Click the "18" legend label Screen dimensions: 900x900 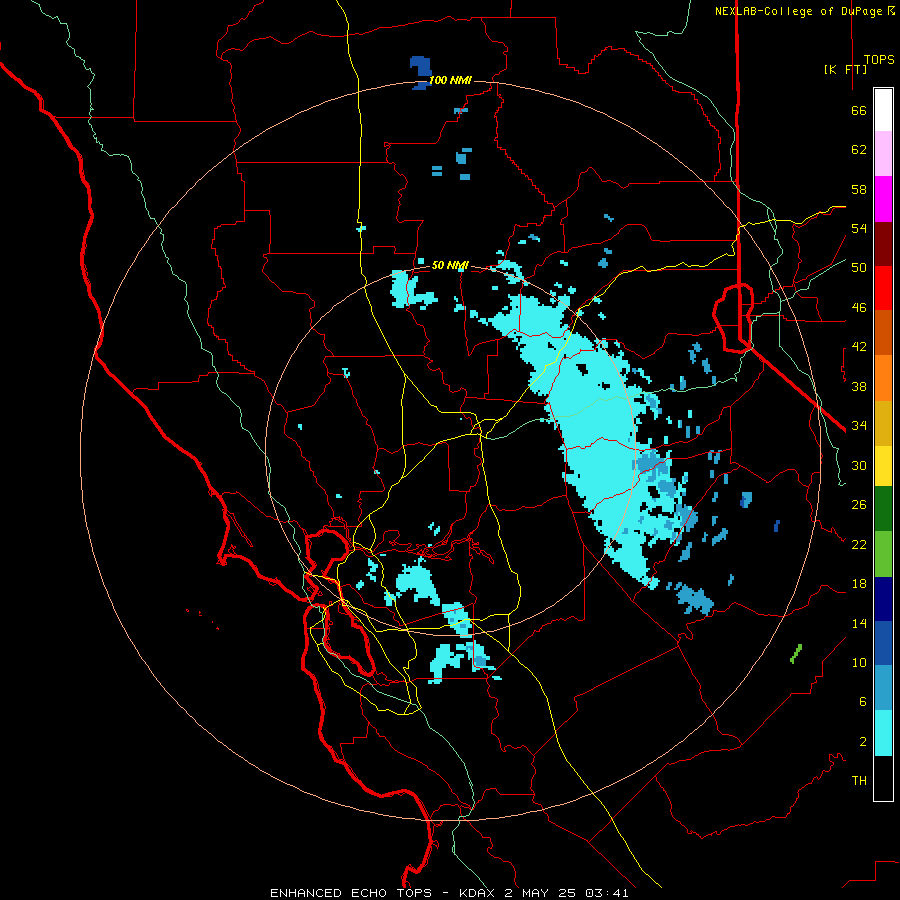pos(859,584)
